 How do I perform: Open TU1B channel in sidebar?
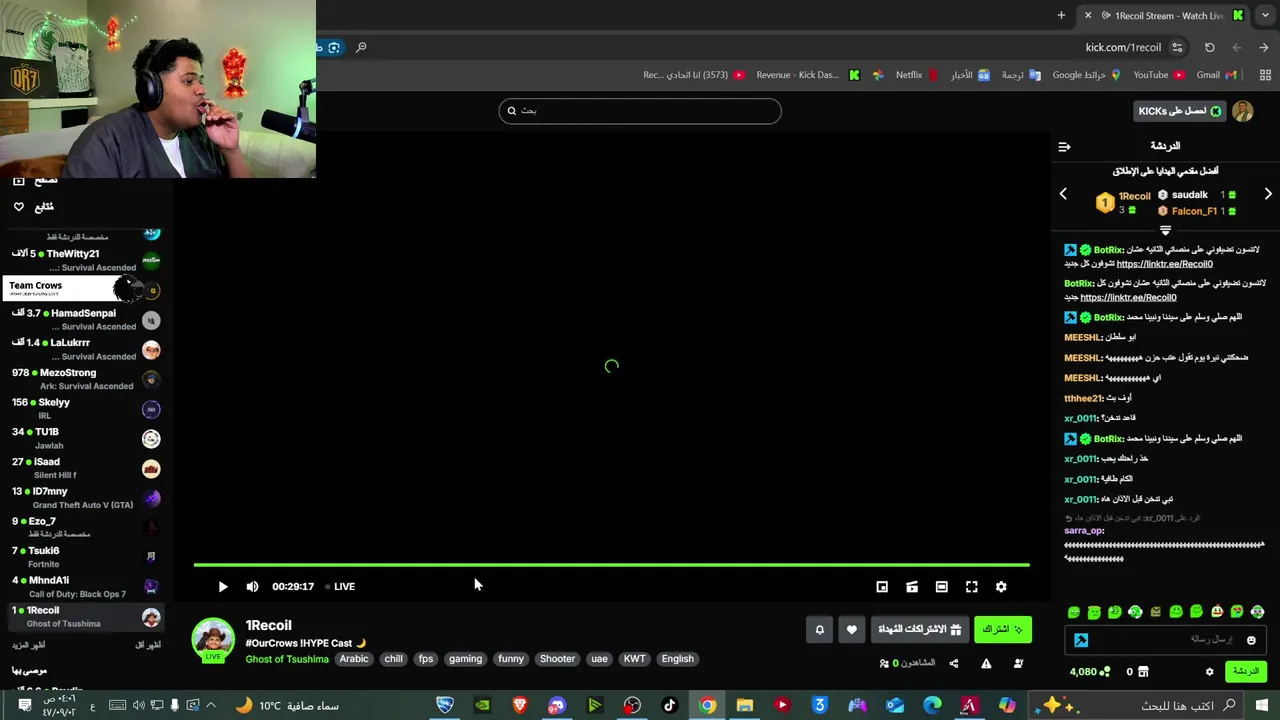85,438
